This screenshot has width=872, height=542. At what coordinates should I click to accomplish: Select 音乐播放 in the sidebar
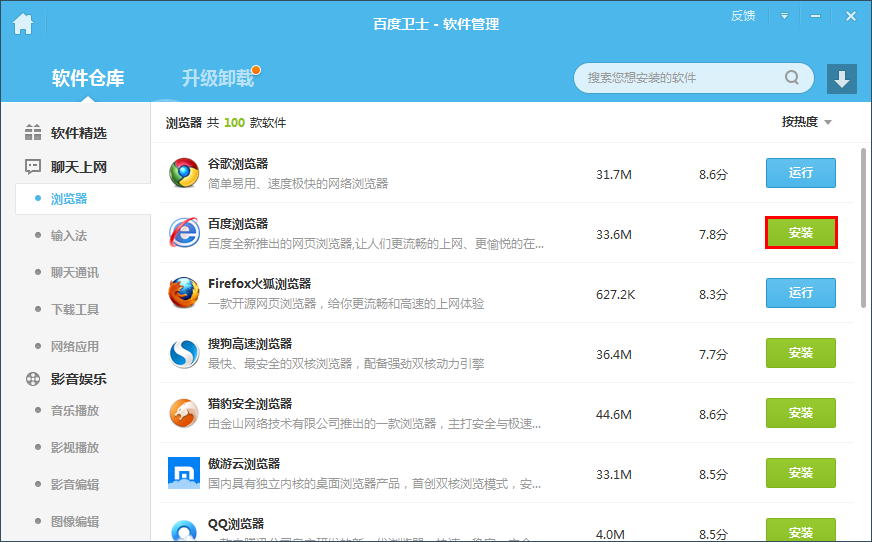pos(75,411)
